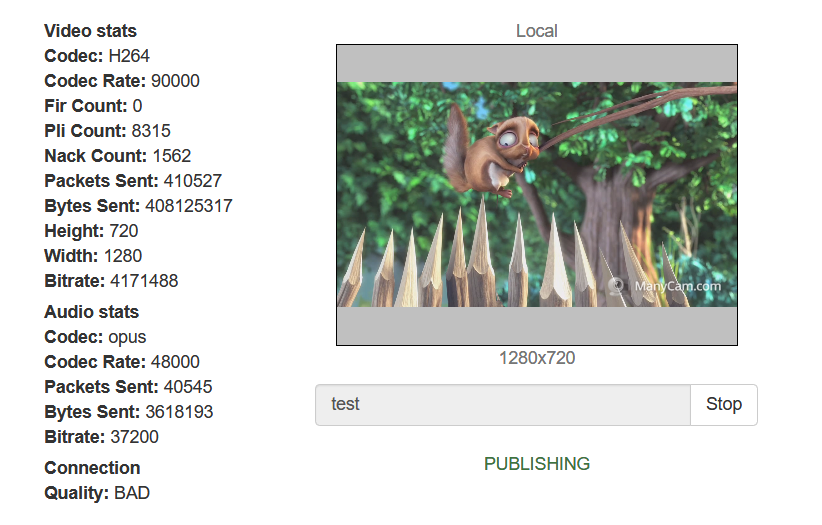Screen dimensions: 822x525
Task: Click the audio Codec Rate value 48000
Action: pyautogui.click(x=175, y=362)
